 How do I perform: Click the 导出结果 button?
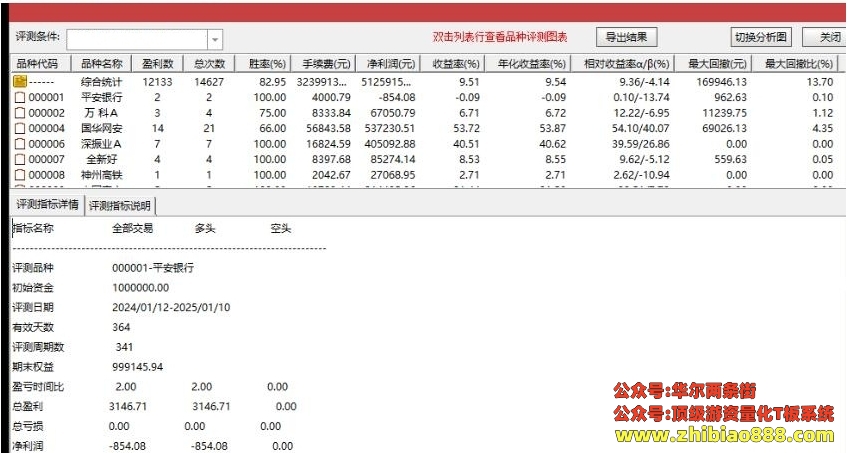pyautogui.click(x=626, y=37)
